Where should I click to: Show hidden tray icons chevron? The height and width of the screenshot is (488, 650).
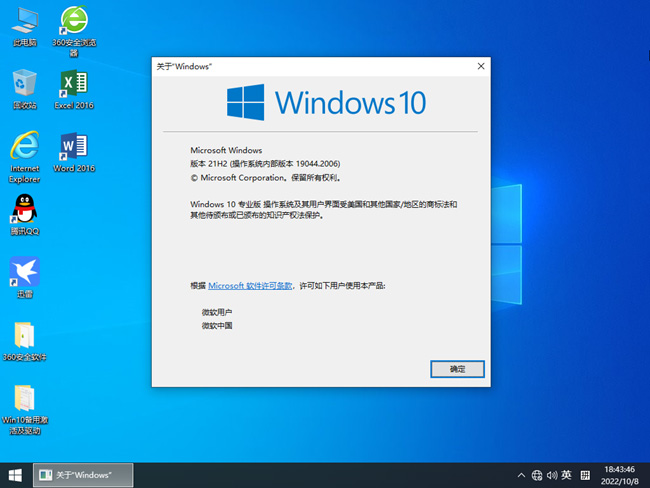click(521, 476)
